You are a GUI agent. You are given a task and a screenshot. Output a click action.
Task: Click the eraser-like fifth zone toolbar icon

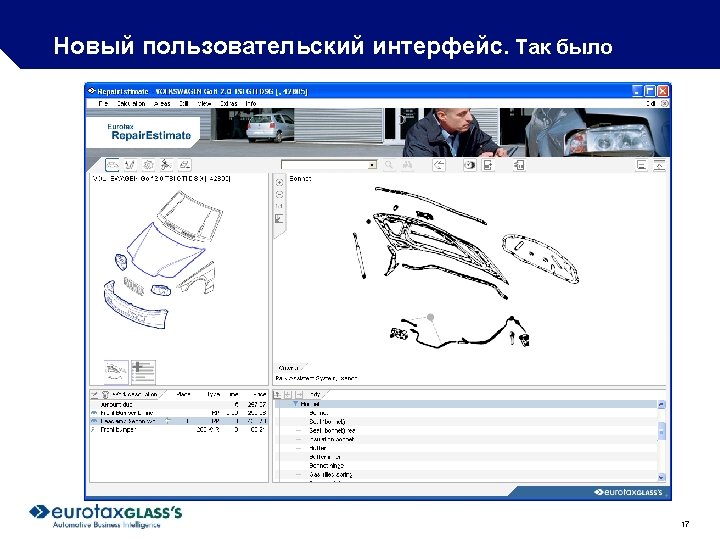pyautogui.click(x=184, y=165)
